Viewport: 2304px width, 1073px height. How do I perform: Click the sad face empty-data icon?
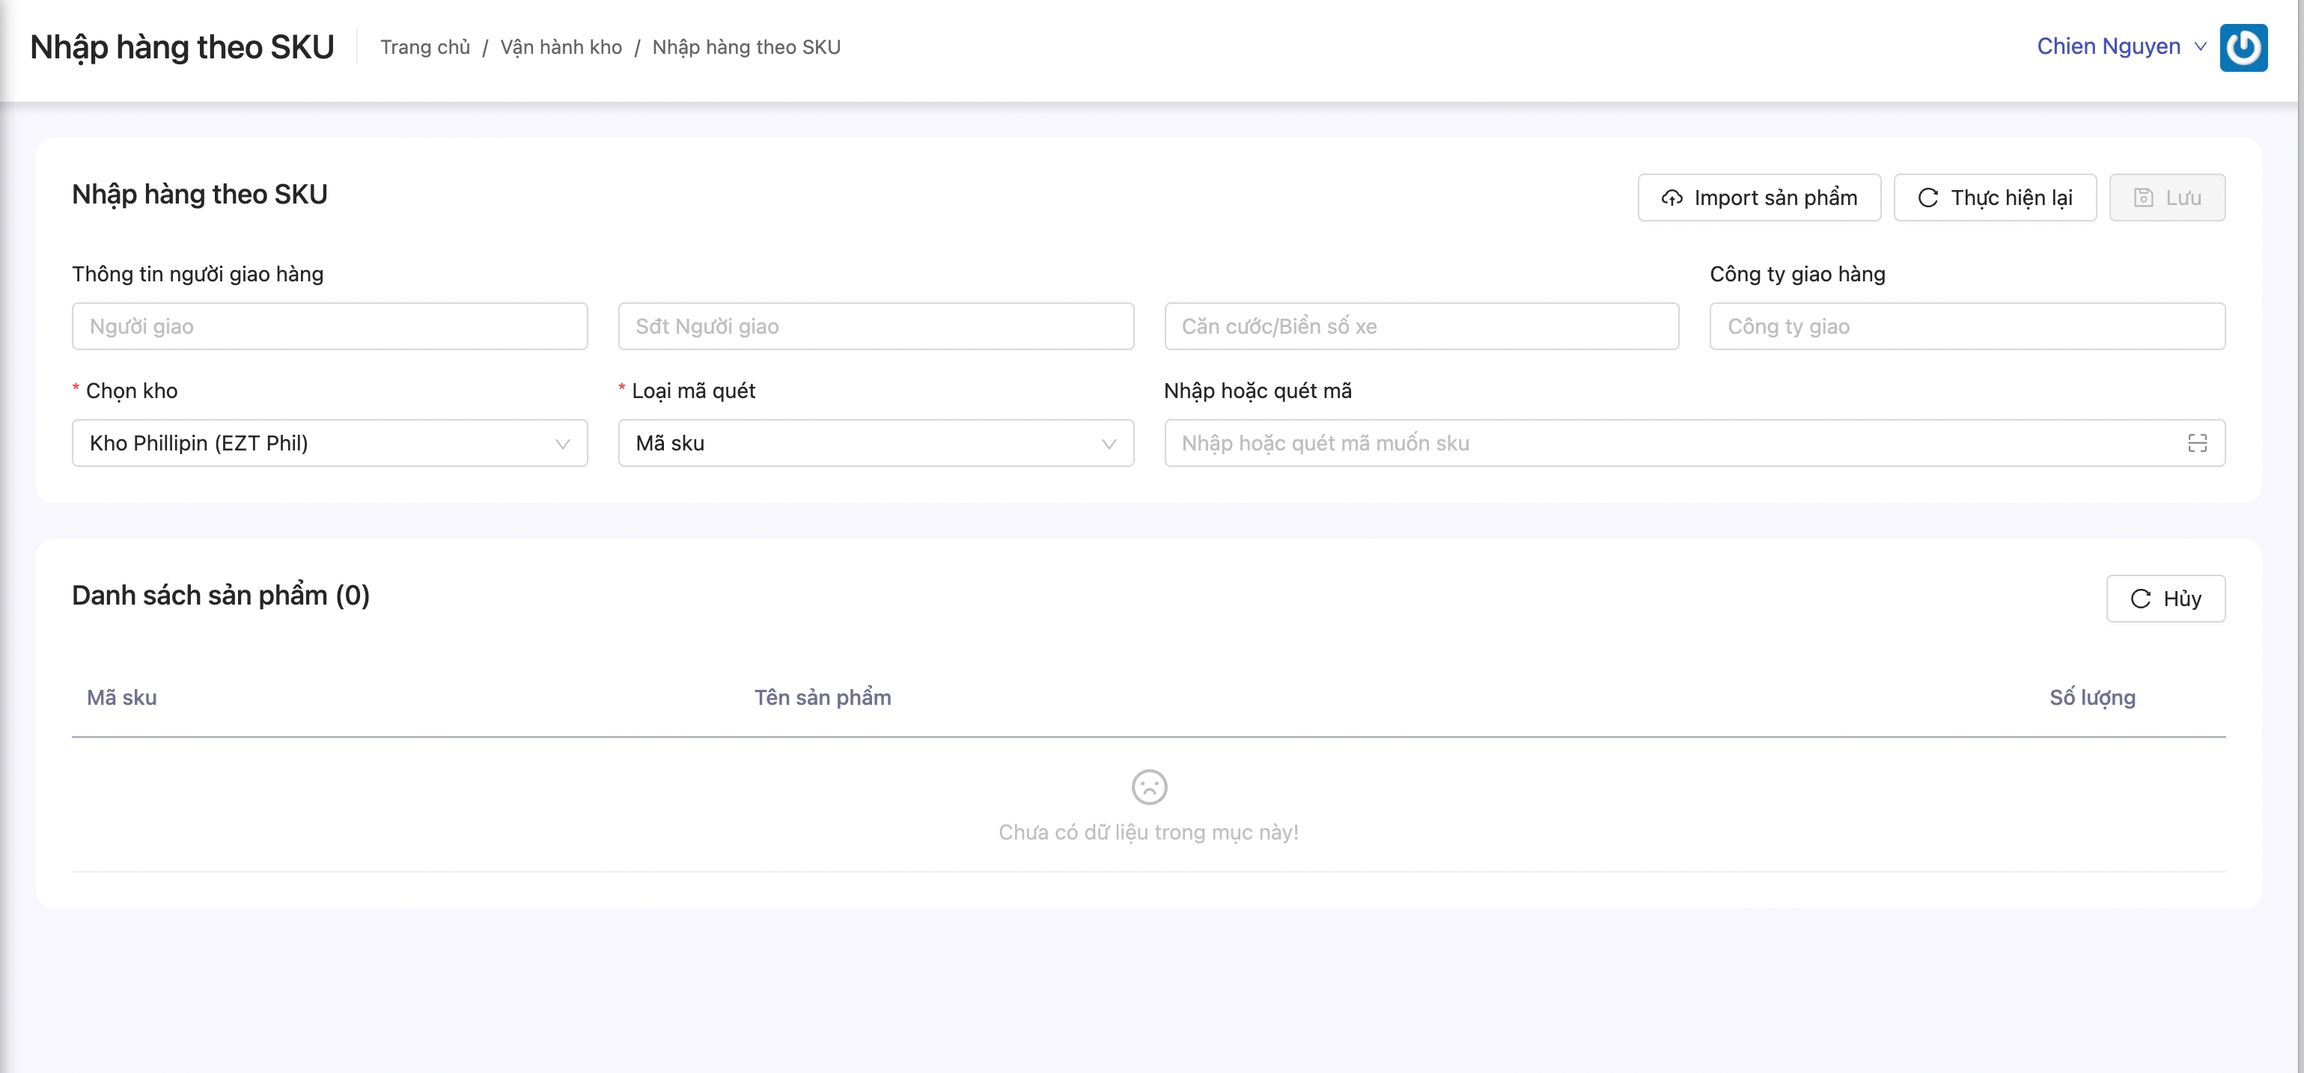tap(1149, 787)
